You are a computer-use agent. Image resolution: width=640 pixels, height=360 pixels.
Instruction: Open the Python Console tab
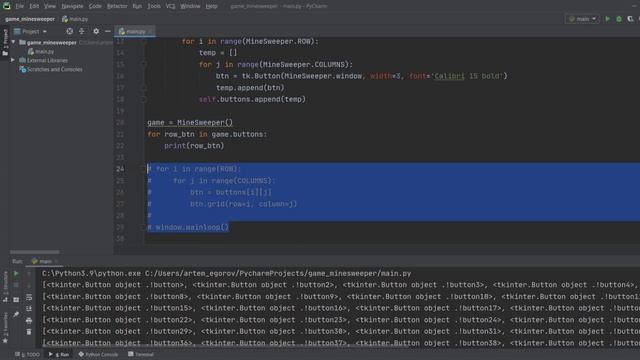coord(98,354)
